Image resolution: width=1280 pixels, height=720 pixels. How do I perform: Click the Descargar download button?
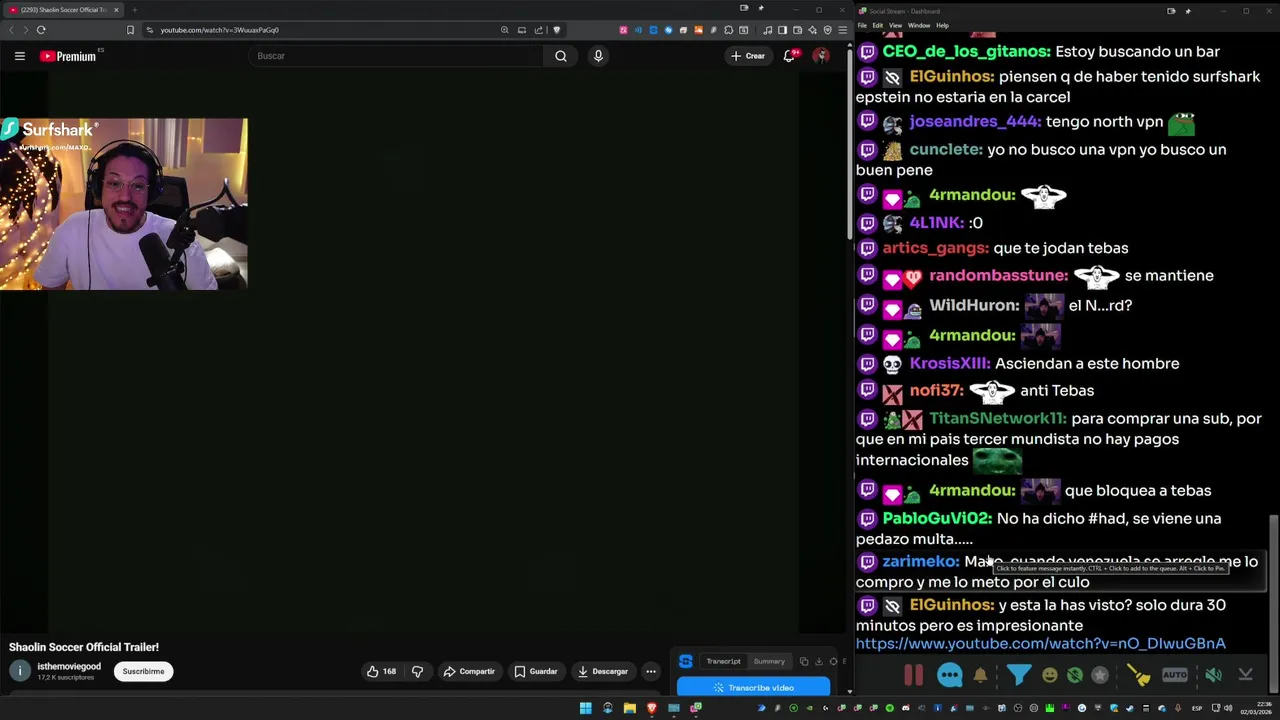click(x=603, y=671)
